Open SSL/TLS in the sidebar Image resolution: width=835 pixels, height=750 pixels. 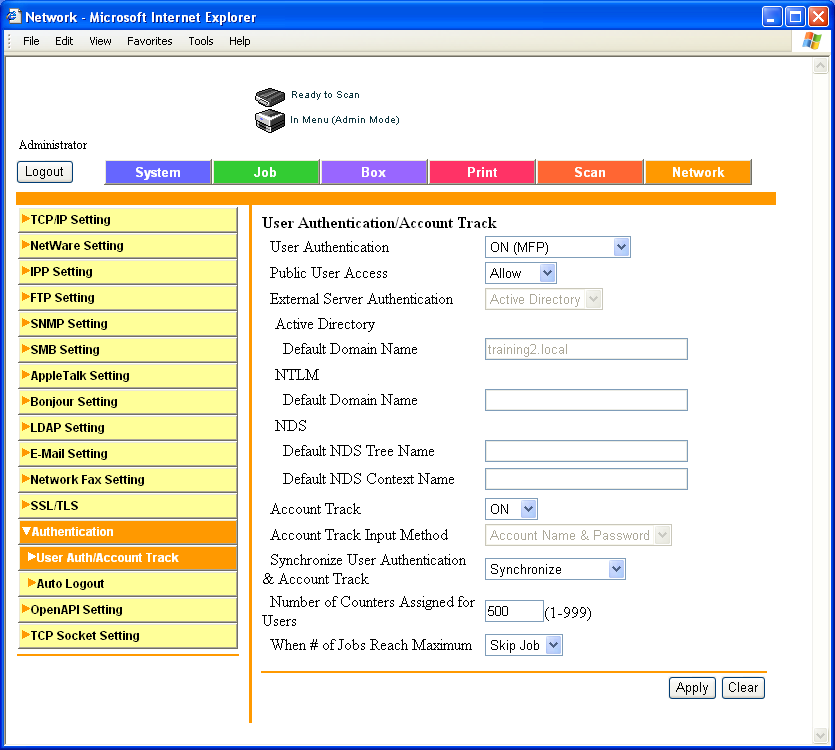click(128, 506)
